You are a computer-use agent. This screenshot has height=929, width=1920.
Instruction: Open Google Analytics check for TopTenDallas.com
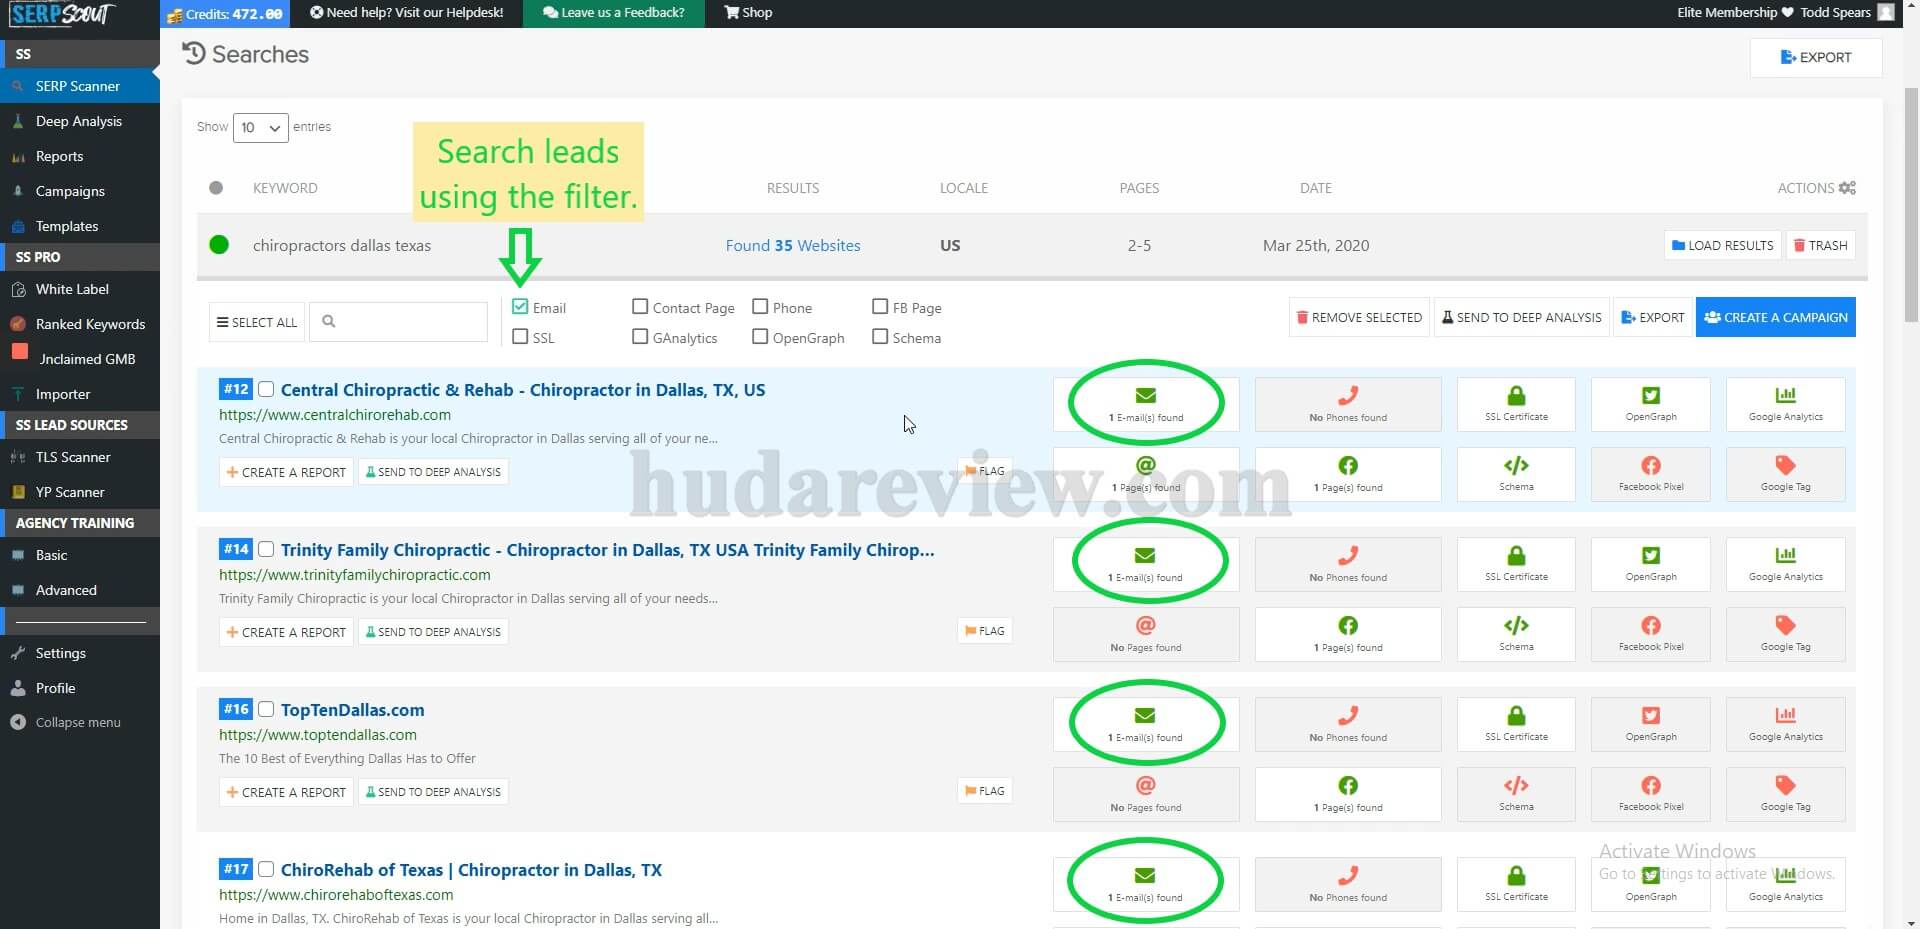click(x=1784, y=724)
